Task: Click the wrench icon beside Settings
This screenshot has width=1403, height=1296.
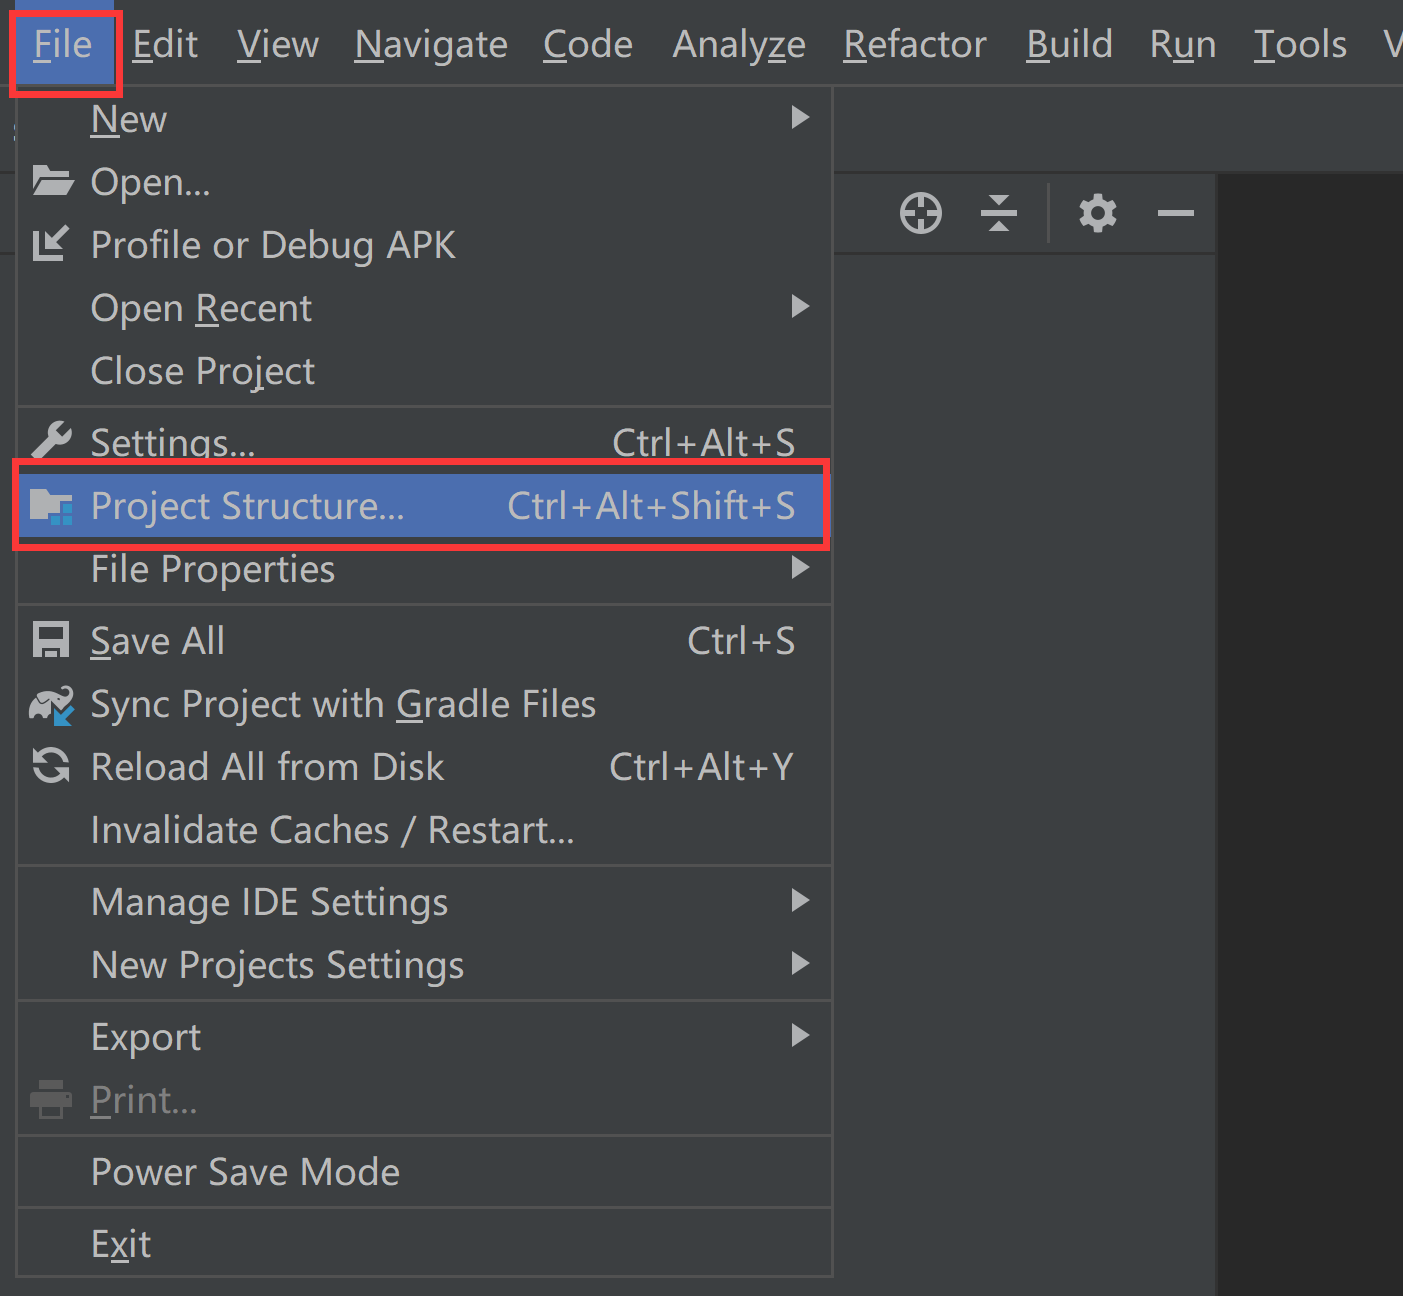Action: click(51, 440)
